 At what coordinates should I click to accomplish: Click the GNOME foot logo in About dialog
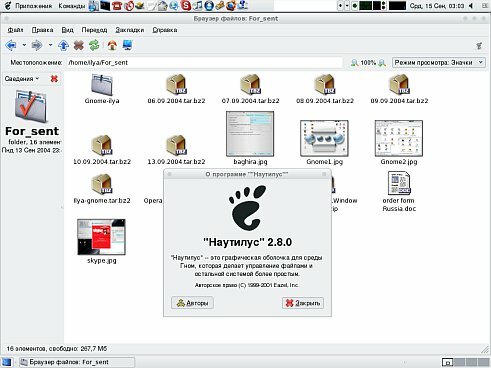coord(247,208)
